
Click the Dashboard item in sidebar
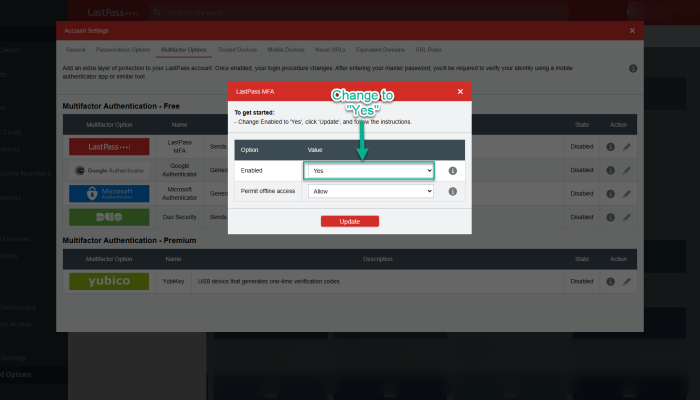(x=18, y=307)
